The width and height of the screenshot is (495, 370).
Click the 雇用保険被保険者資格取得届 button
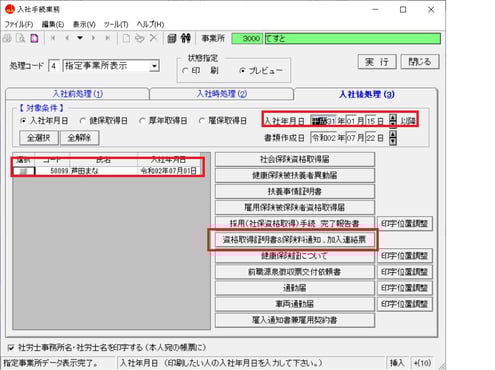tap(295, 208)
